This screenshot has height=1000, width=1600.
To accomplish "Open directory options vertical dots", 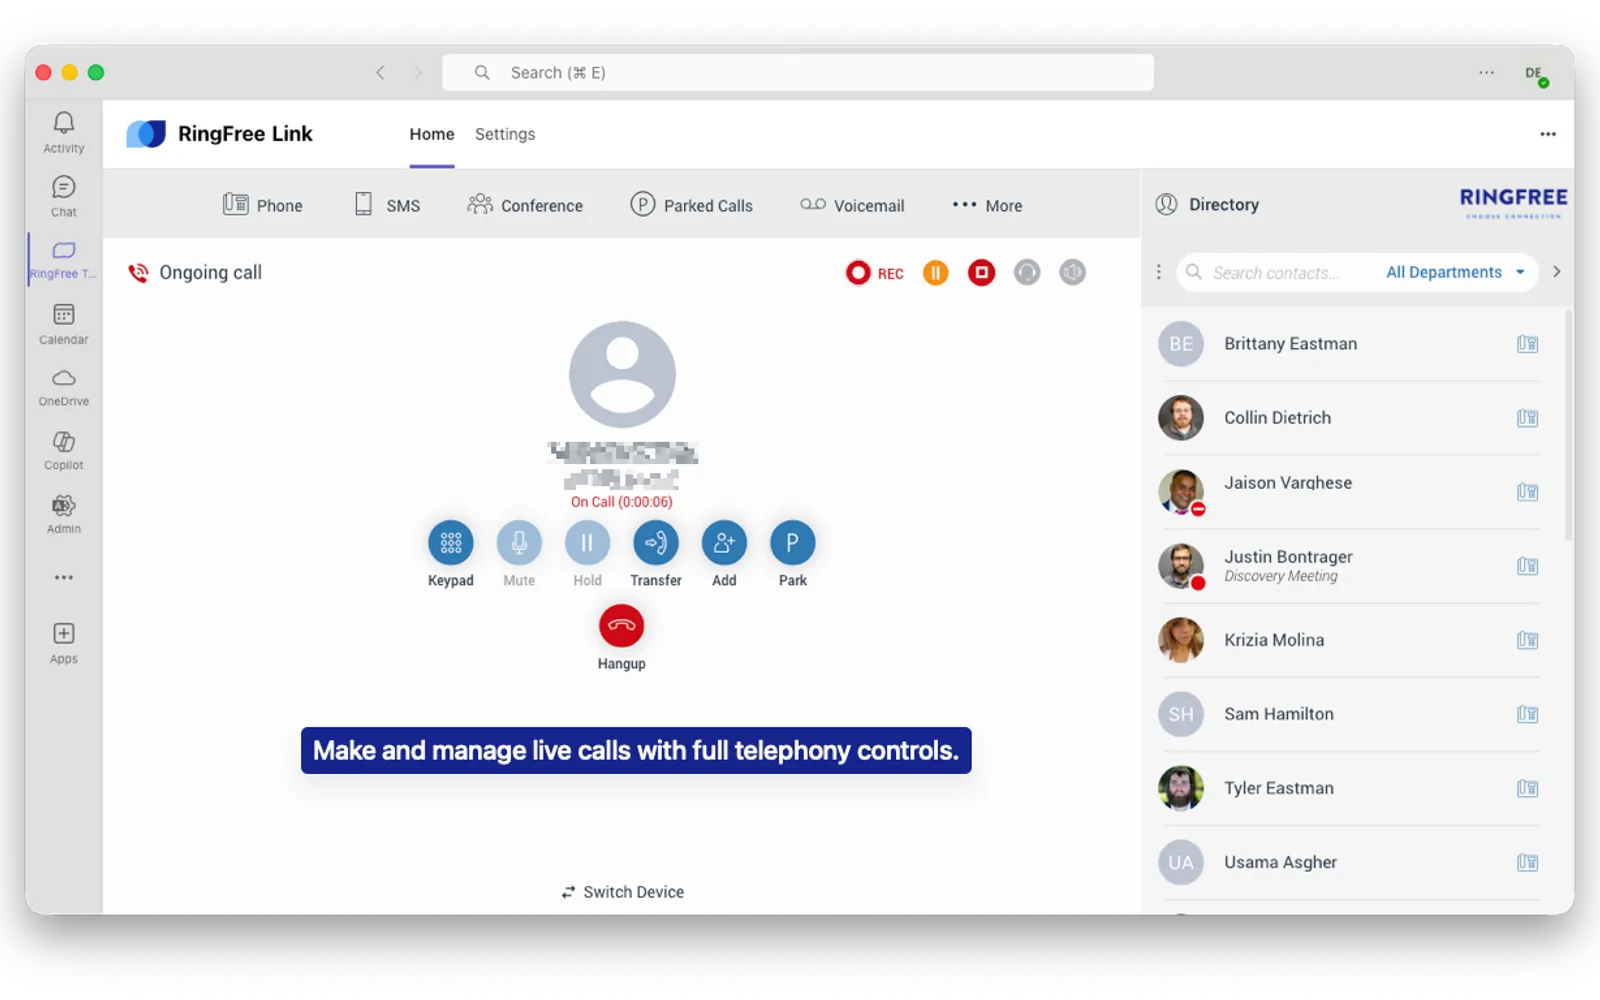I will [x=1159, y=272].
